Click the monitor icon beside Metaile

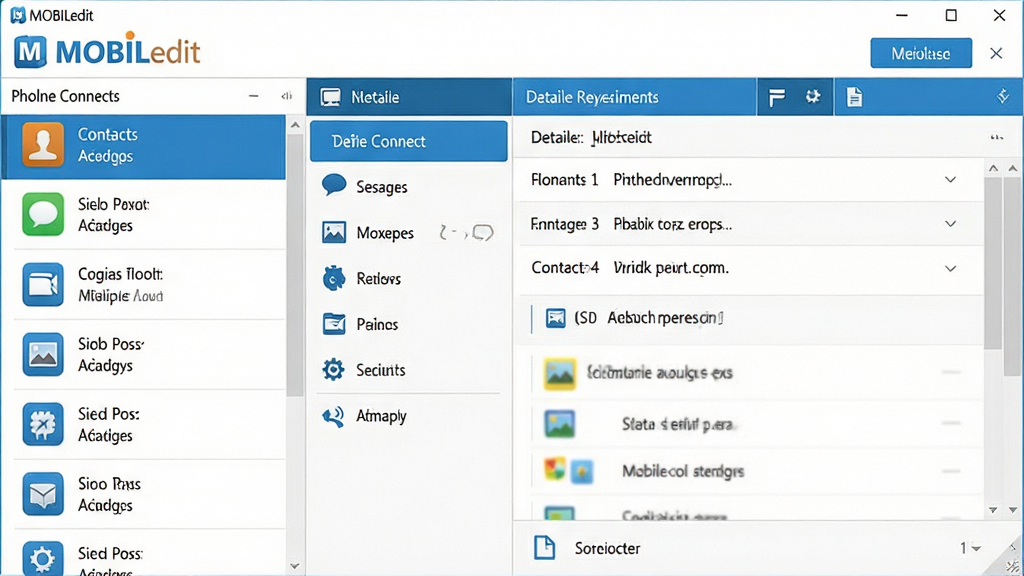(330, 97)
